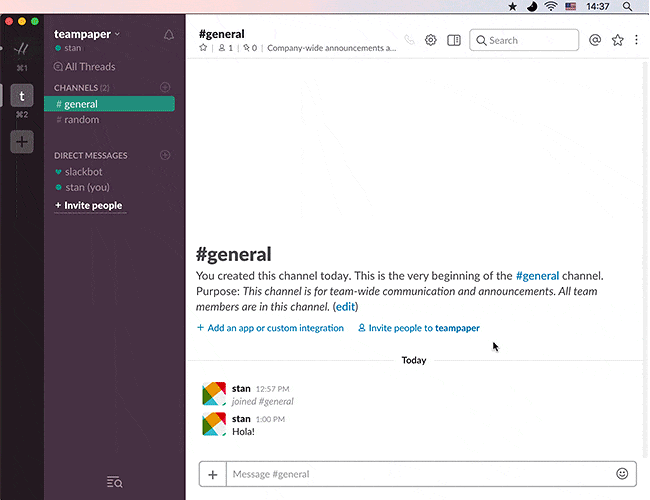The image size is (650, 500).
Task: Toggle the channel details pane icon
Action: 454,40
